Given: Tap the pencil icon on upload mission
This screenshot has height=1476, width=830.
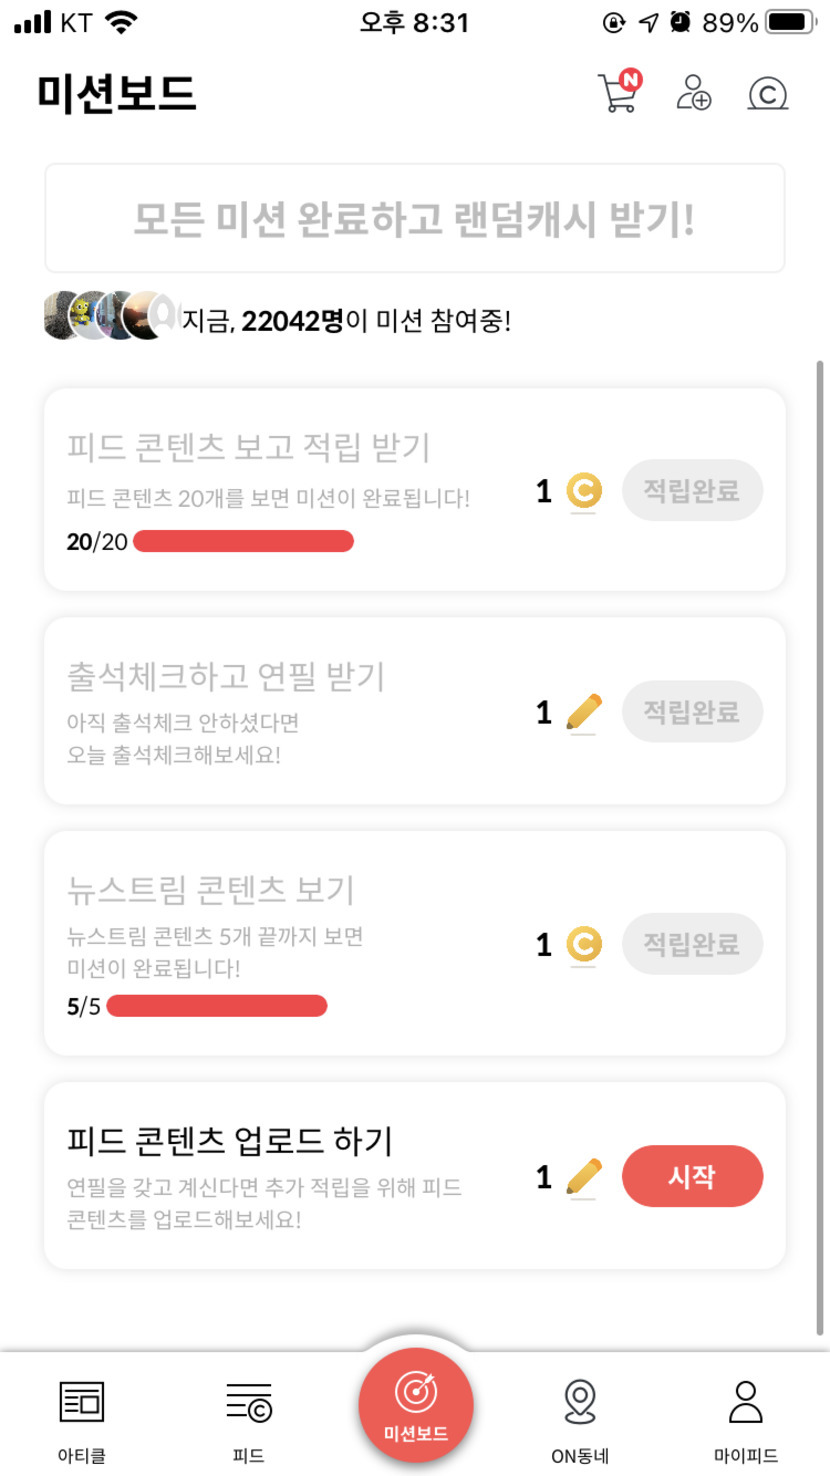Looking at the screenshot, I should coord(583,1177).
